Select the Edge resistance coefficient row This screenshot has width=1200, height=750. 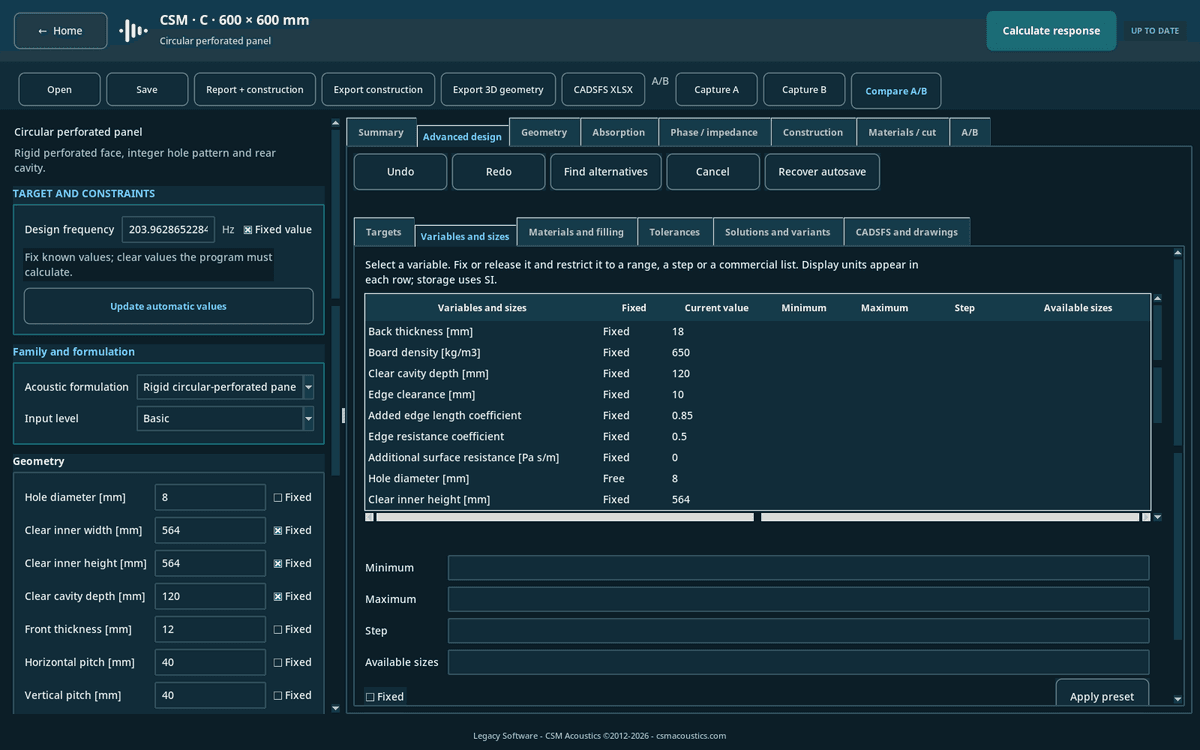tap(758, 437)
